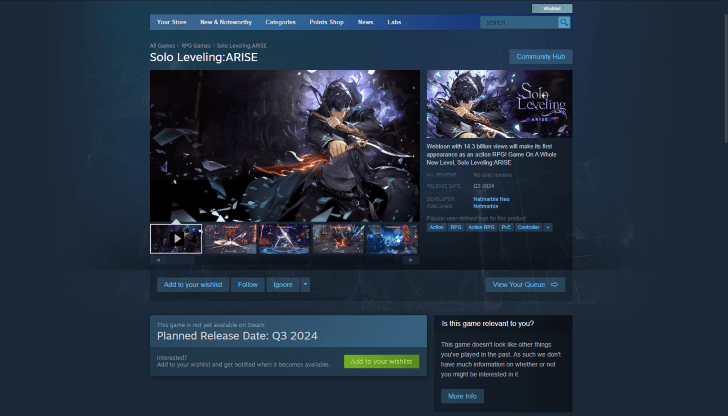
Task: Click the green Add to your wishlist button
Action: point(382,361)
